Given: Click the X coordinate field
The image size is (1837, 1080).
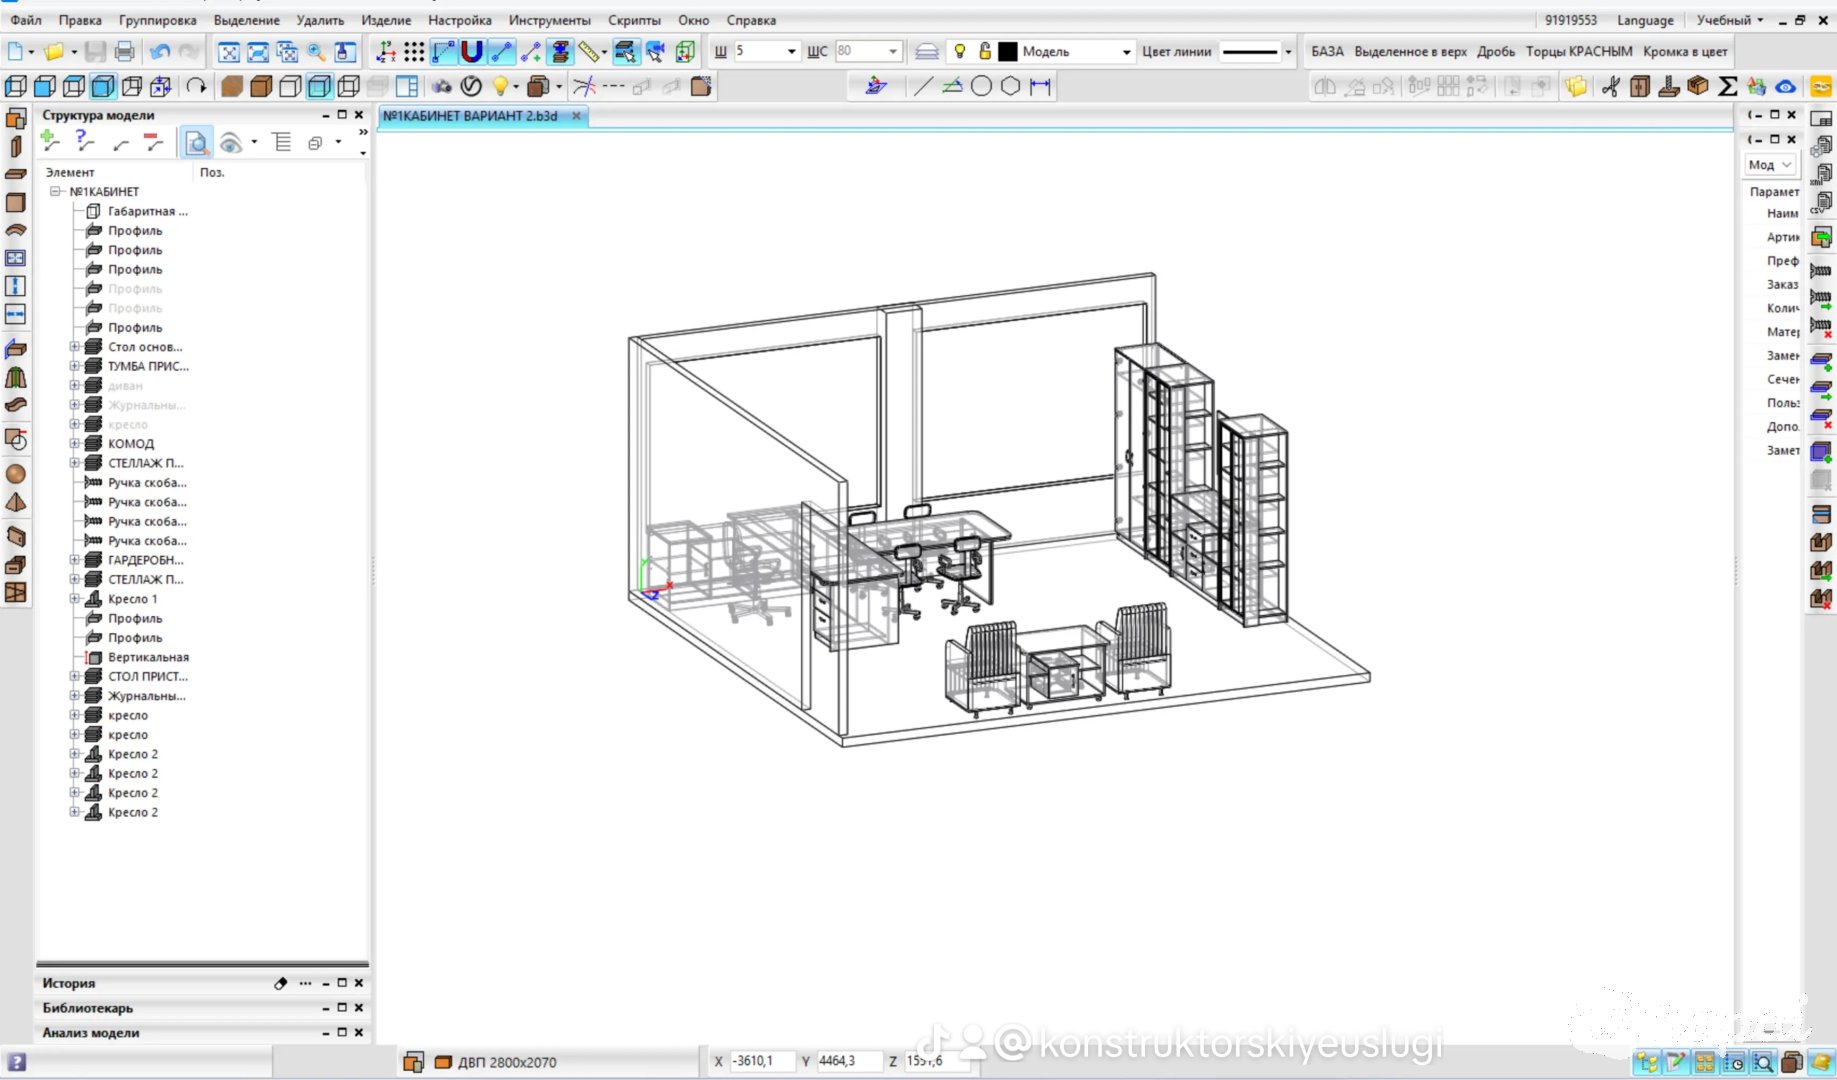Looking at the screenshot, I should coord(762,1061).
